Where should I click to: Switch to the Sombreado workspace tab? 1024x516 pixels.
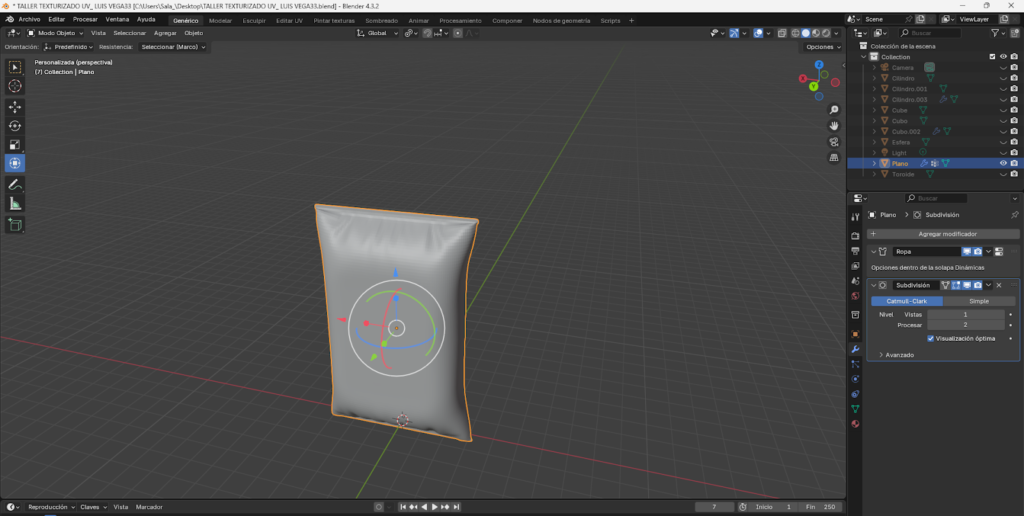pyautogui.click(x=381, y=20)
